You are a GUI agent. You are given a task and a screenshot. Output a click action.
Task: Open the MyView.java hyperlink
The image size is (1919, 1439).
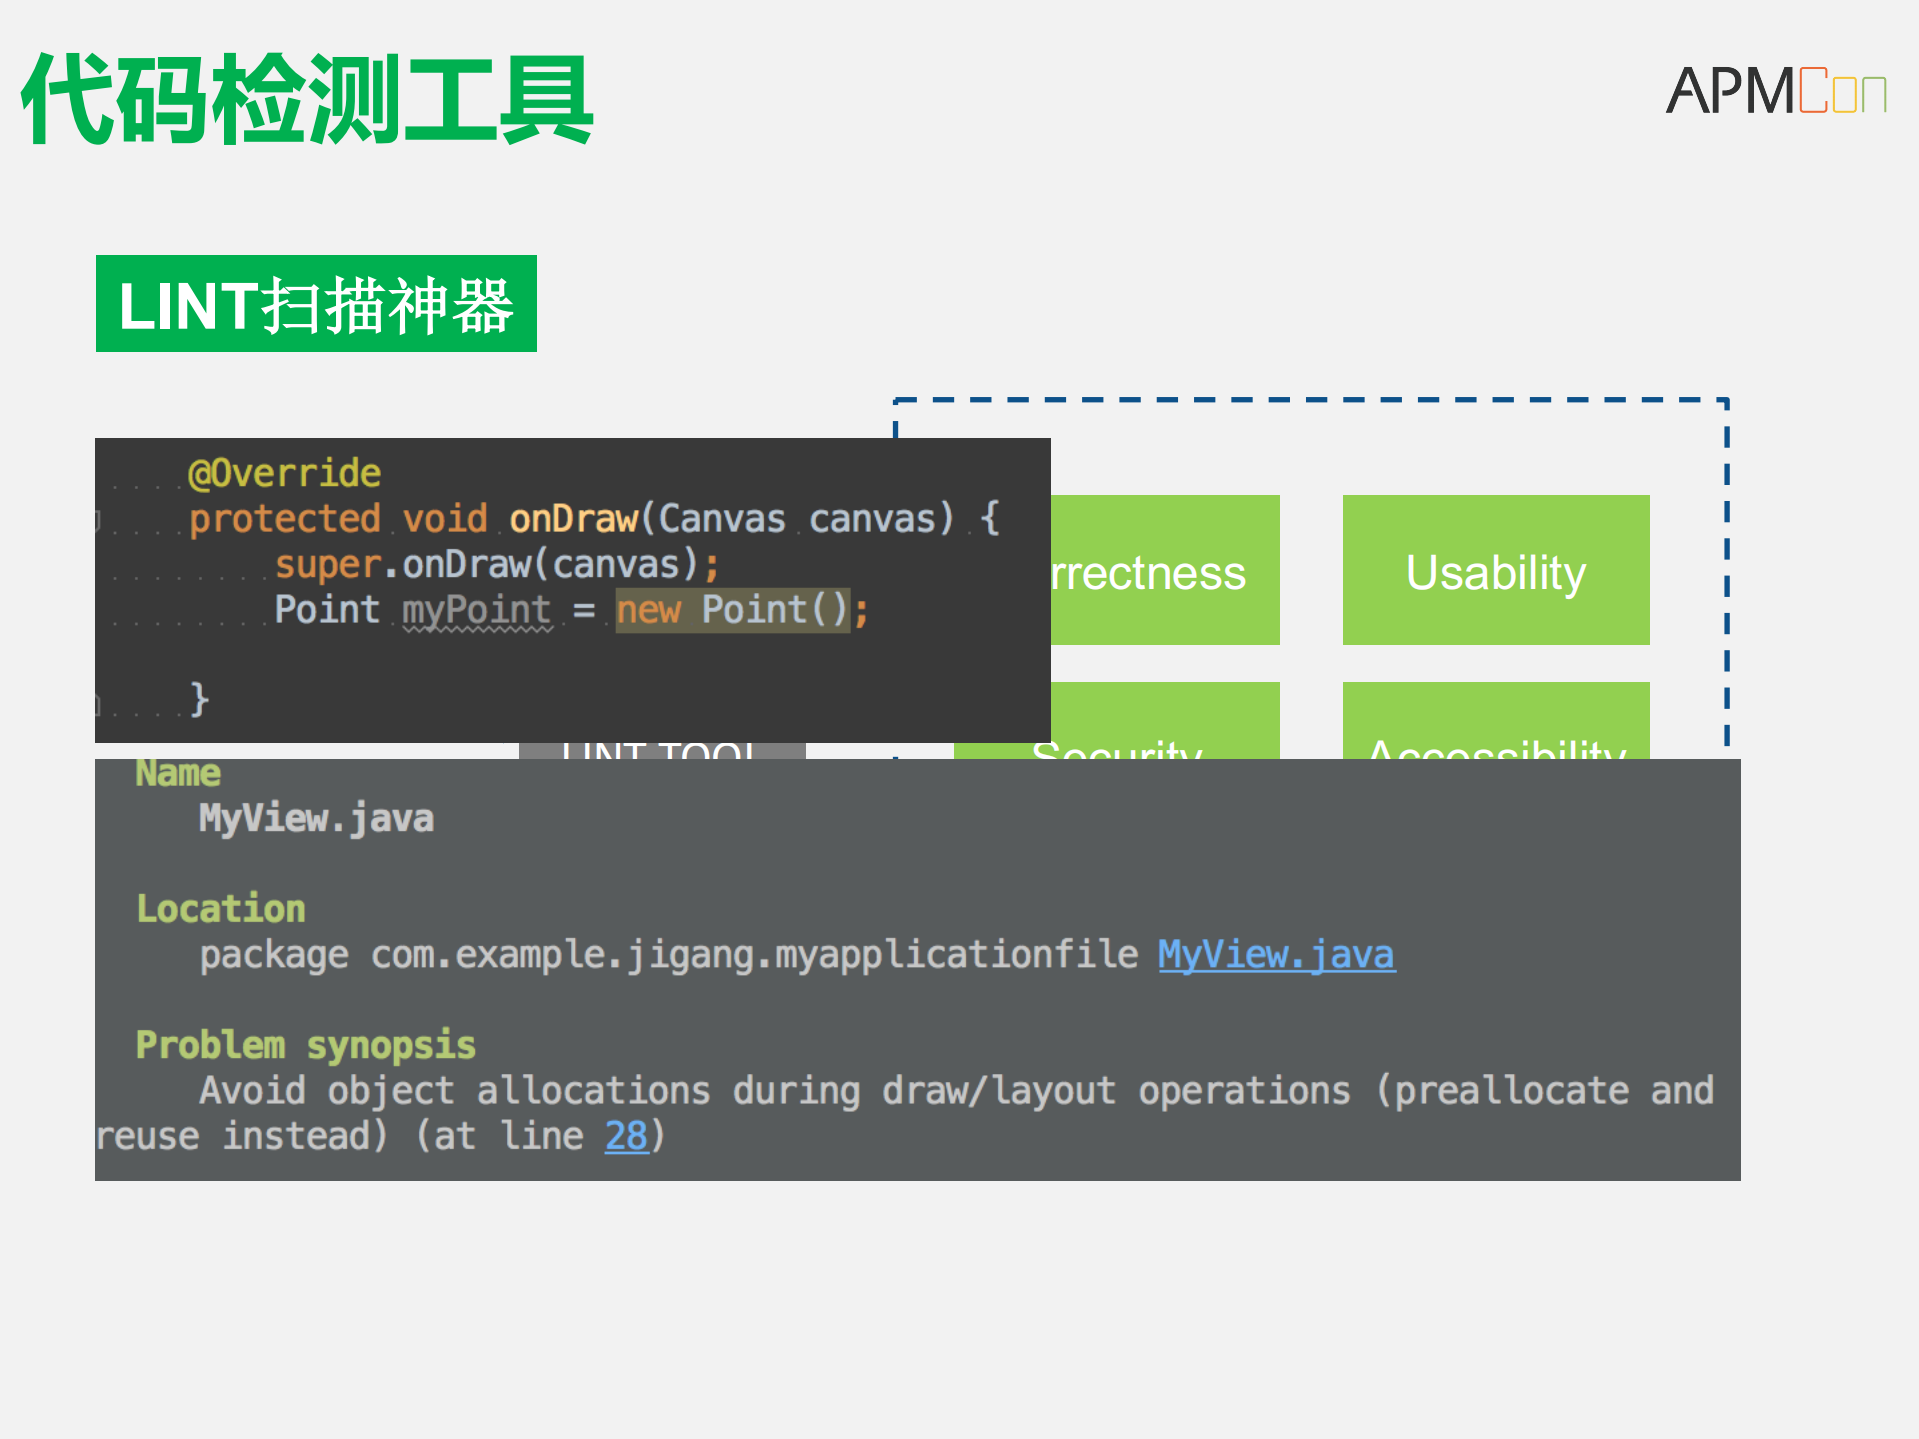click(x=1276, y=954)
